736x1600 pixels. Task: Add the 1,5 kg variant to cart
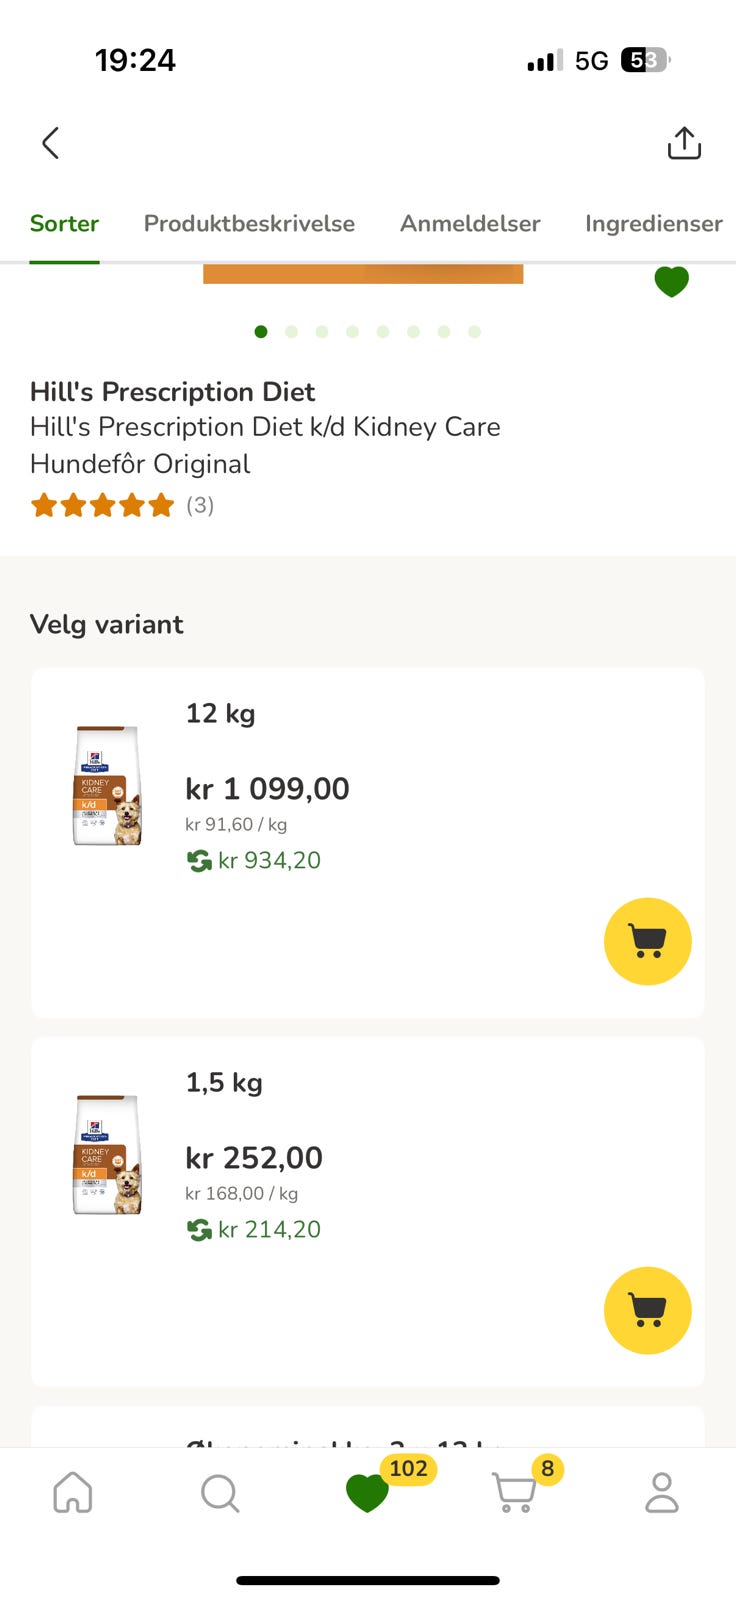point(647,1310)
